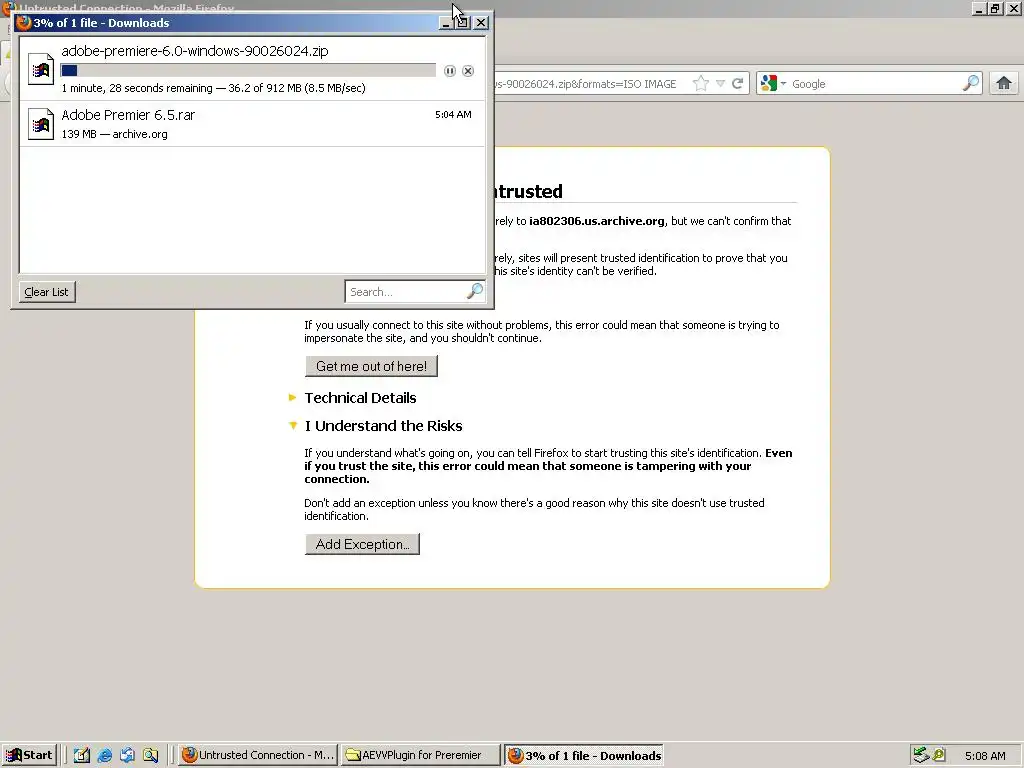Screen dimensions: 1024x768
Task: Select the Adobe Premier 6.5.rar entry name
Action: (128, 115)
